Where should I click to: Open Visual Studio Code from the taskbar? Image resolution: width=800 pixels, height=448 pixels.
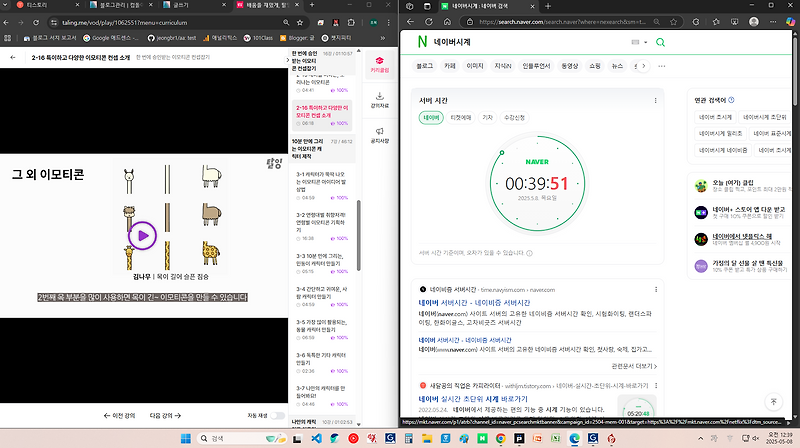pyautogui.click(x=316, y=438)
